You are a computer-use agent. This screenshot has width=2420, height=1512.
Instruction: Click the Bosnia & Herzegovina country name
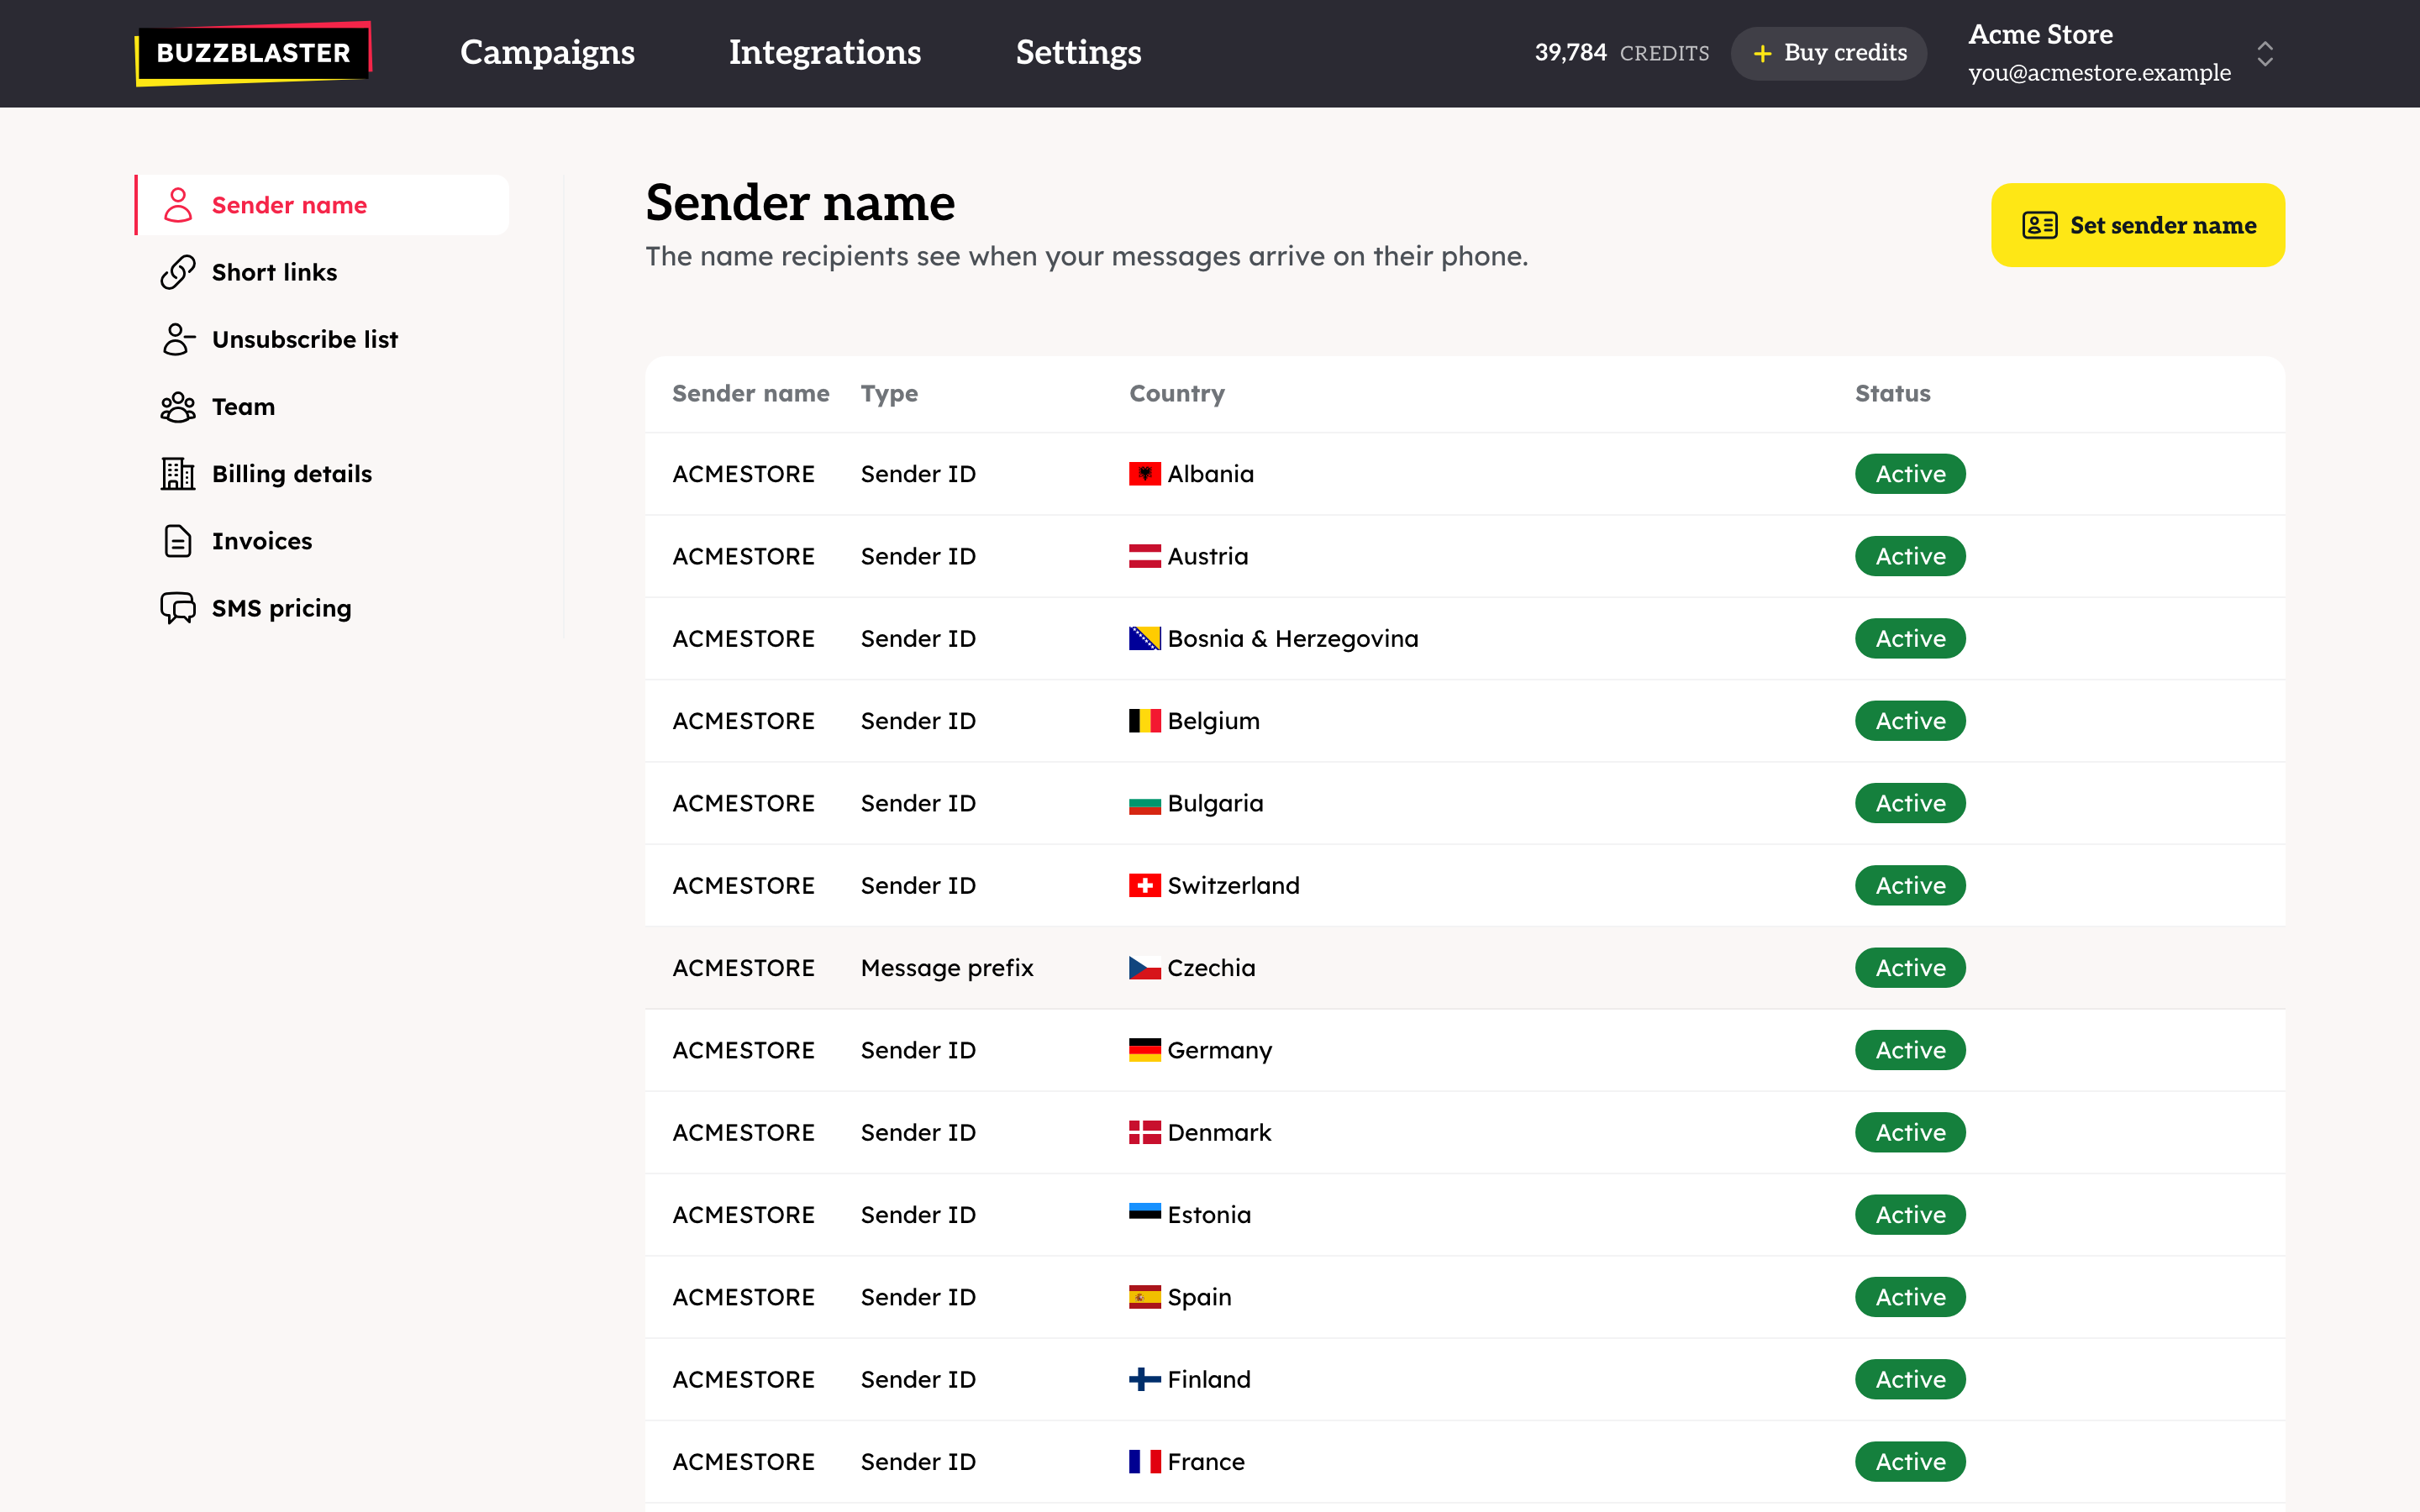(x=1293, y=638)
